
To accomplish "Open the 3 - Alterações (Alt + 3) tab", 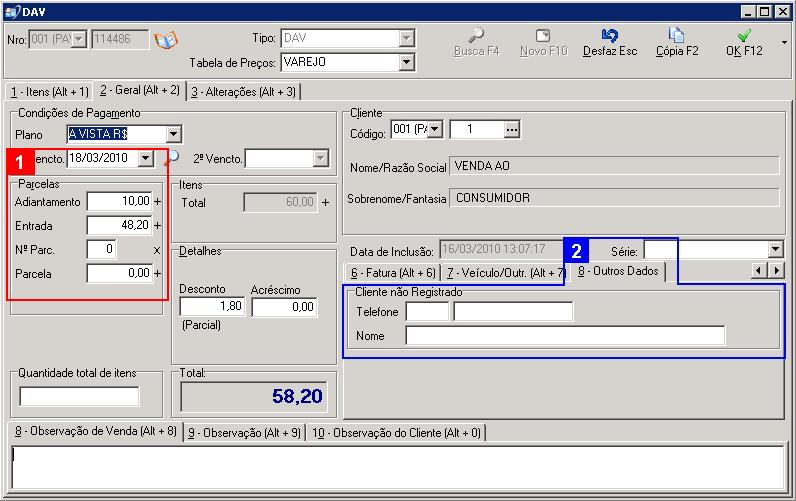I will tap(244, 92).
